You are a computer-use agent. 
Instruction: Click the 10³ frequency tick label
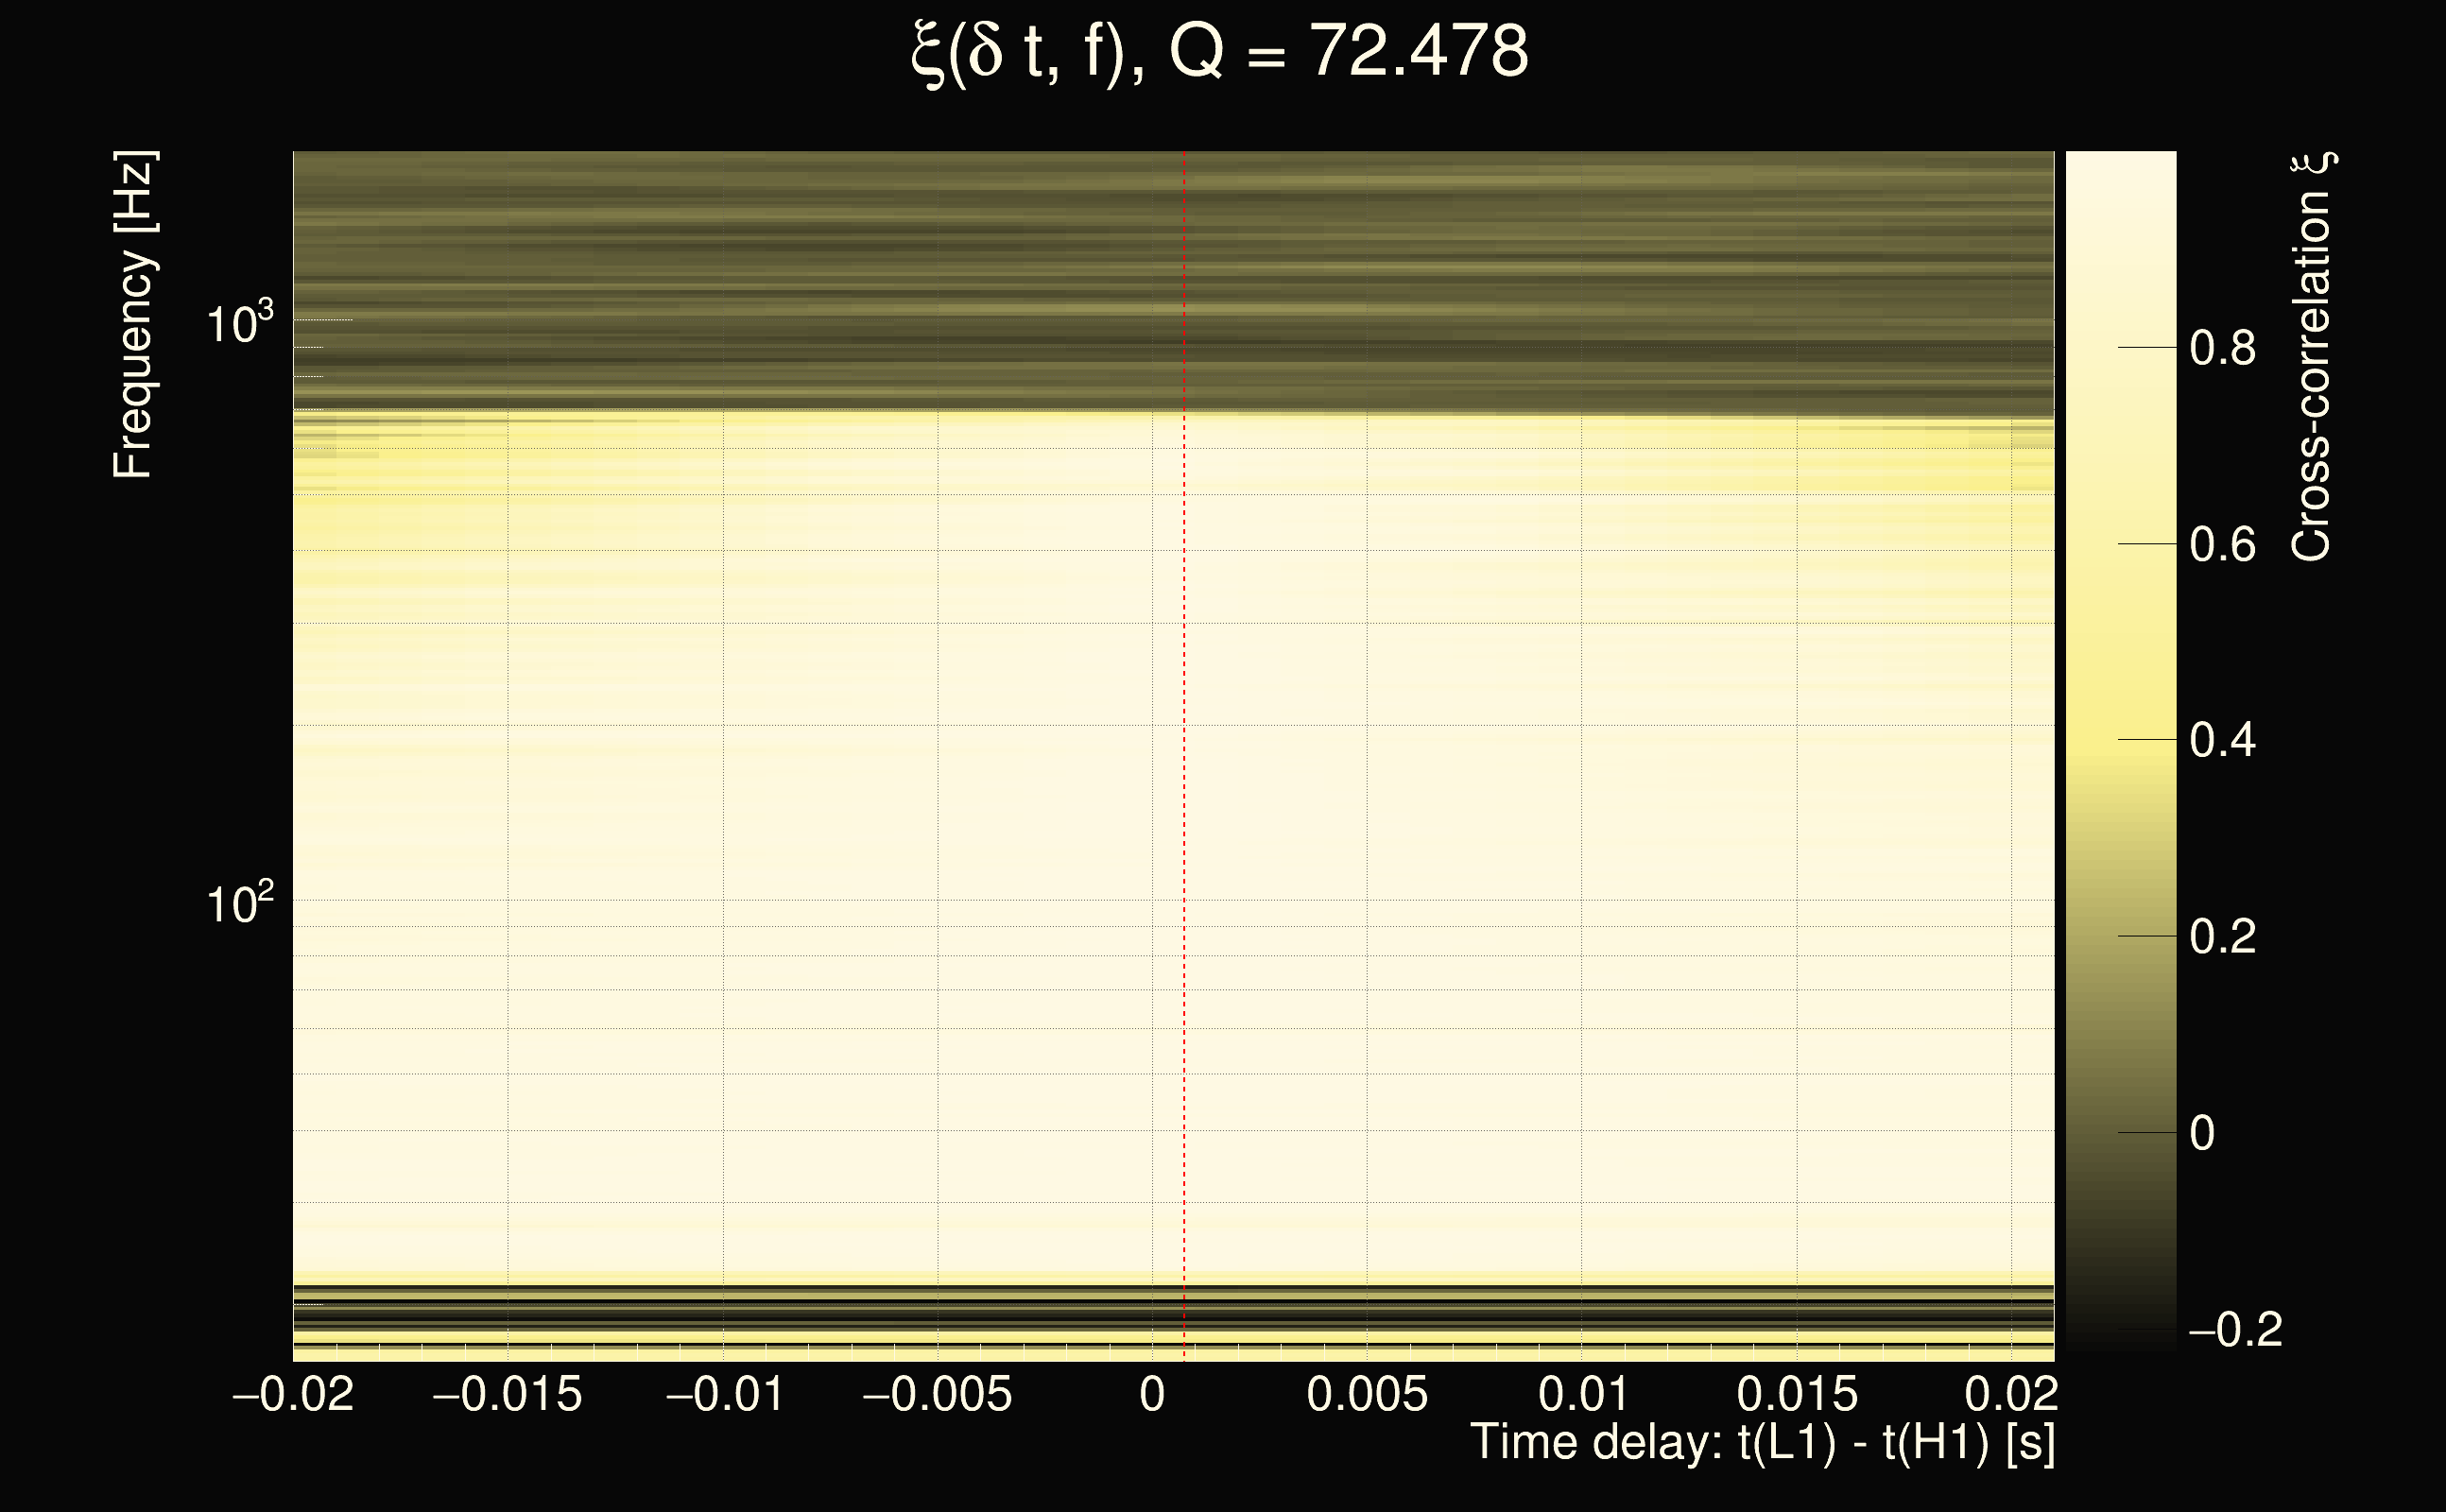(x=239, y=323)
